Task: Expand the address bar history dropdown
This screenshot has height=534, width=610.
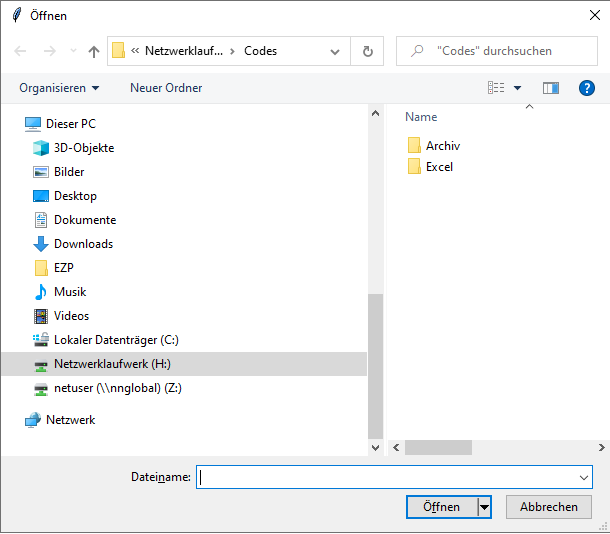Action: [x=335, y=51]
